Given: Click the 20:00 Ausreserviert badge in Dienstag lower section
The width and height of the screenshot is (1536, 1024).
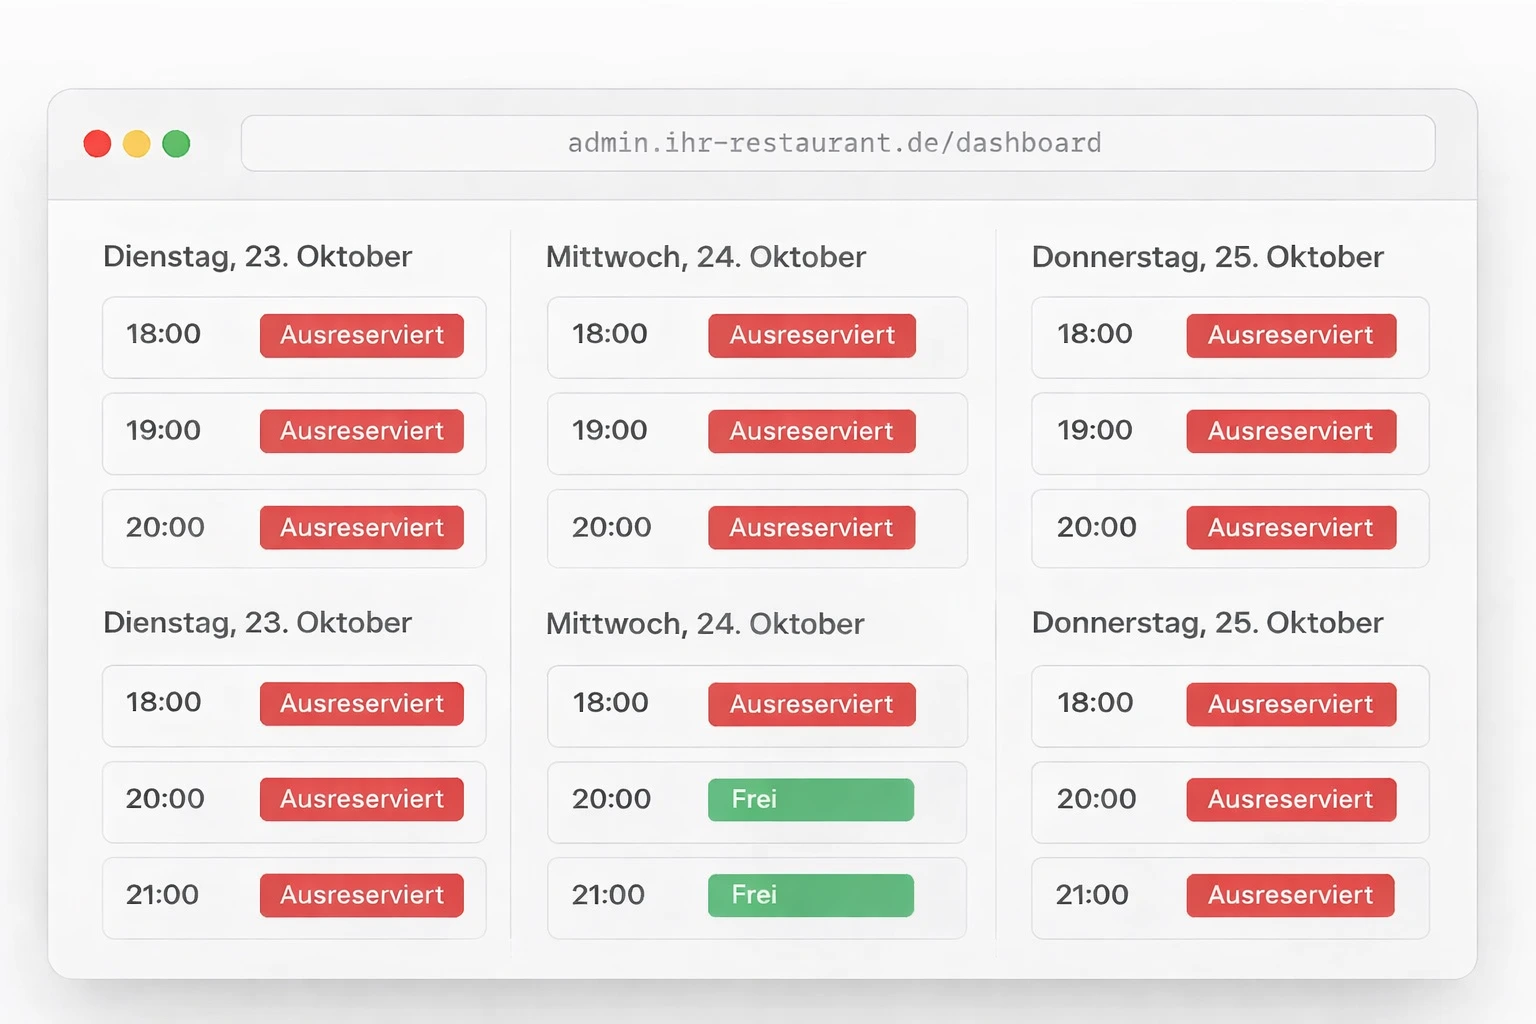Looking at the screenshot, I should click(362, 799).
